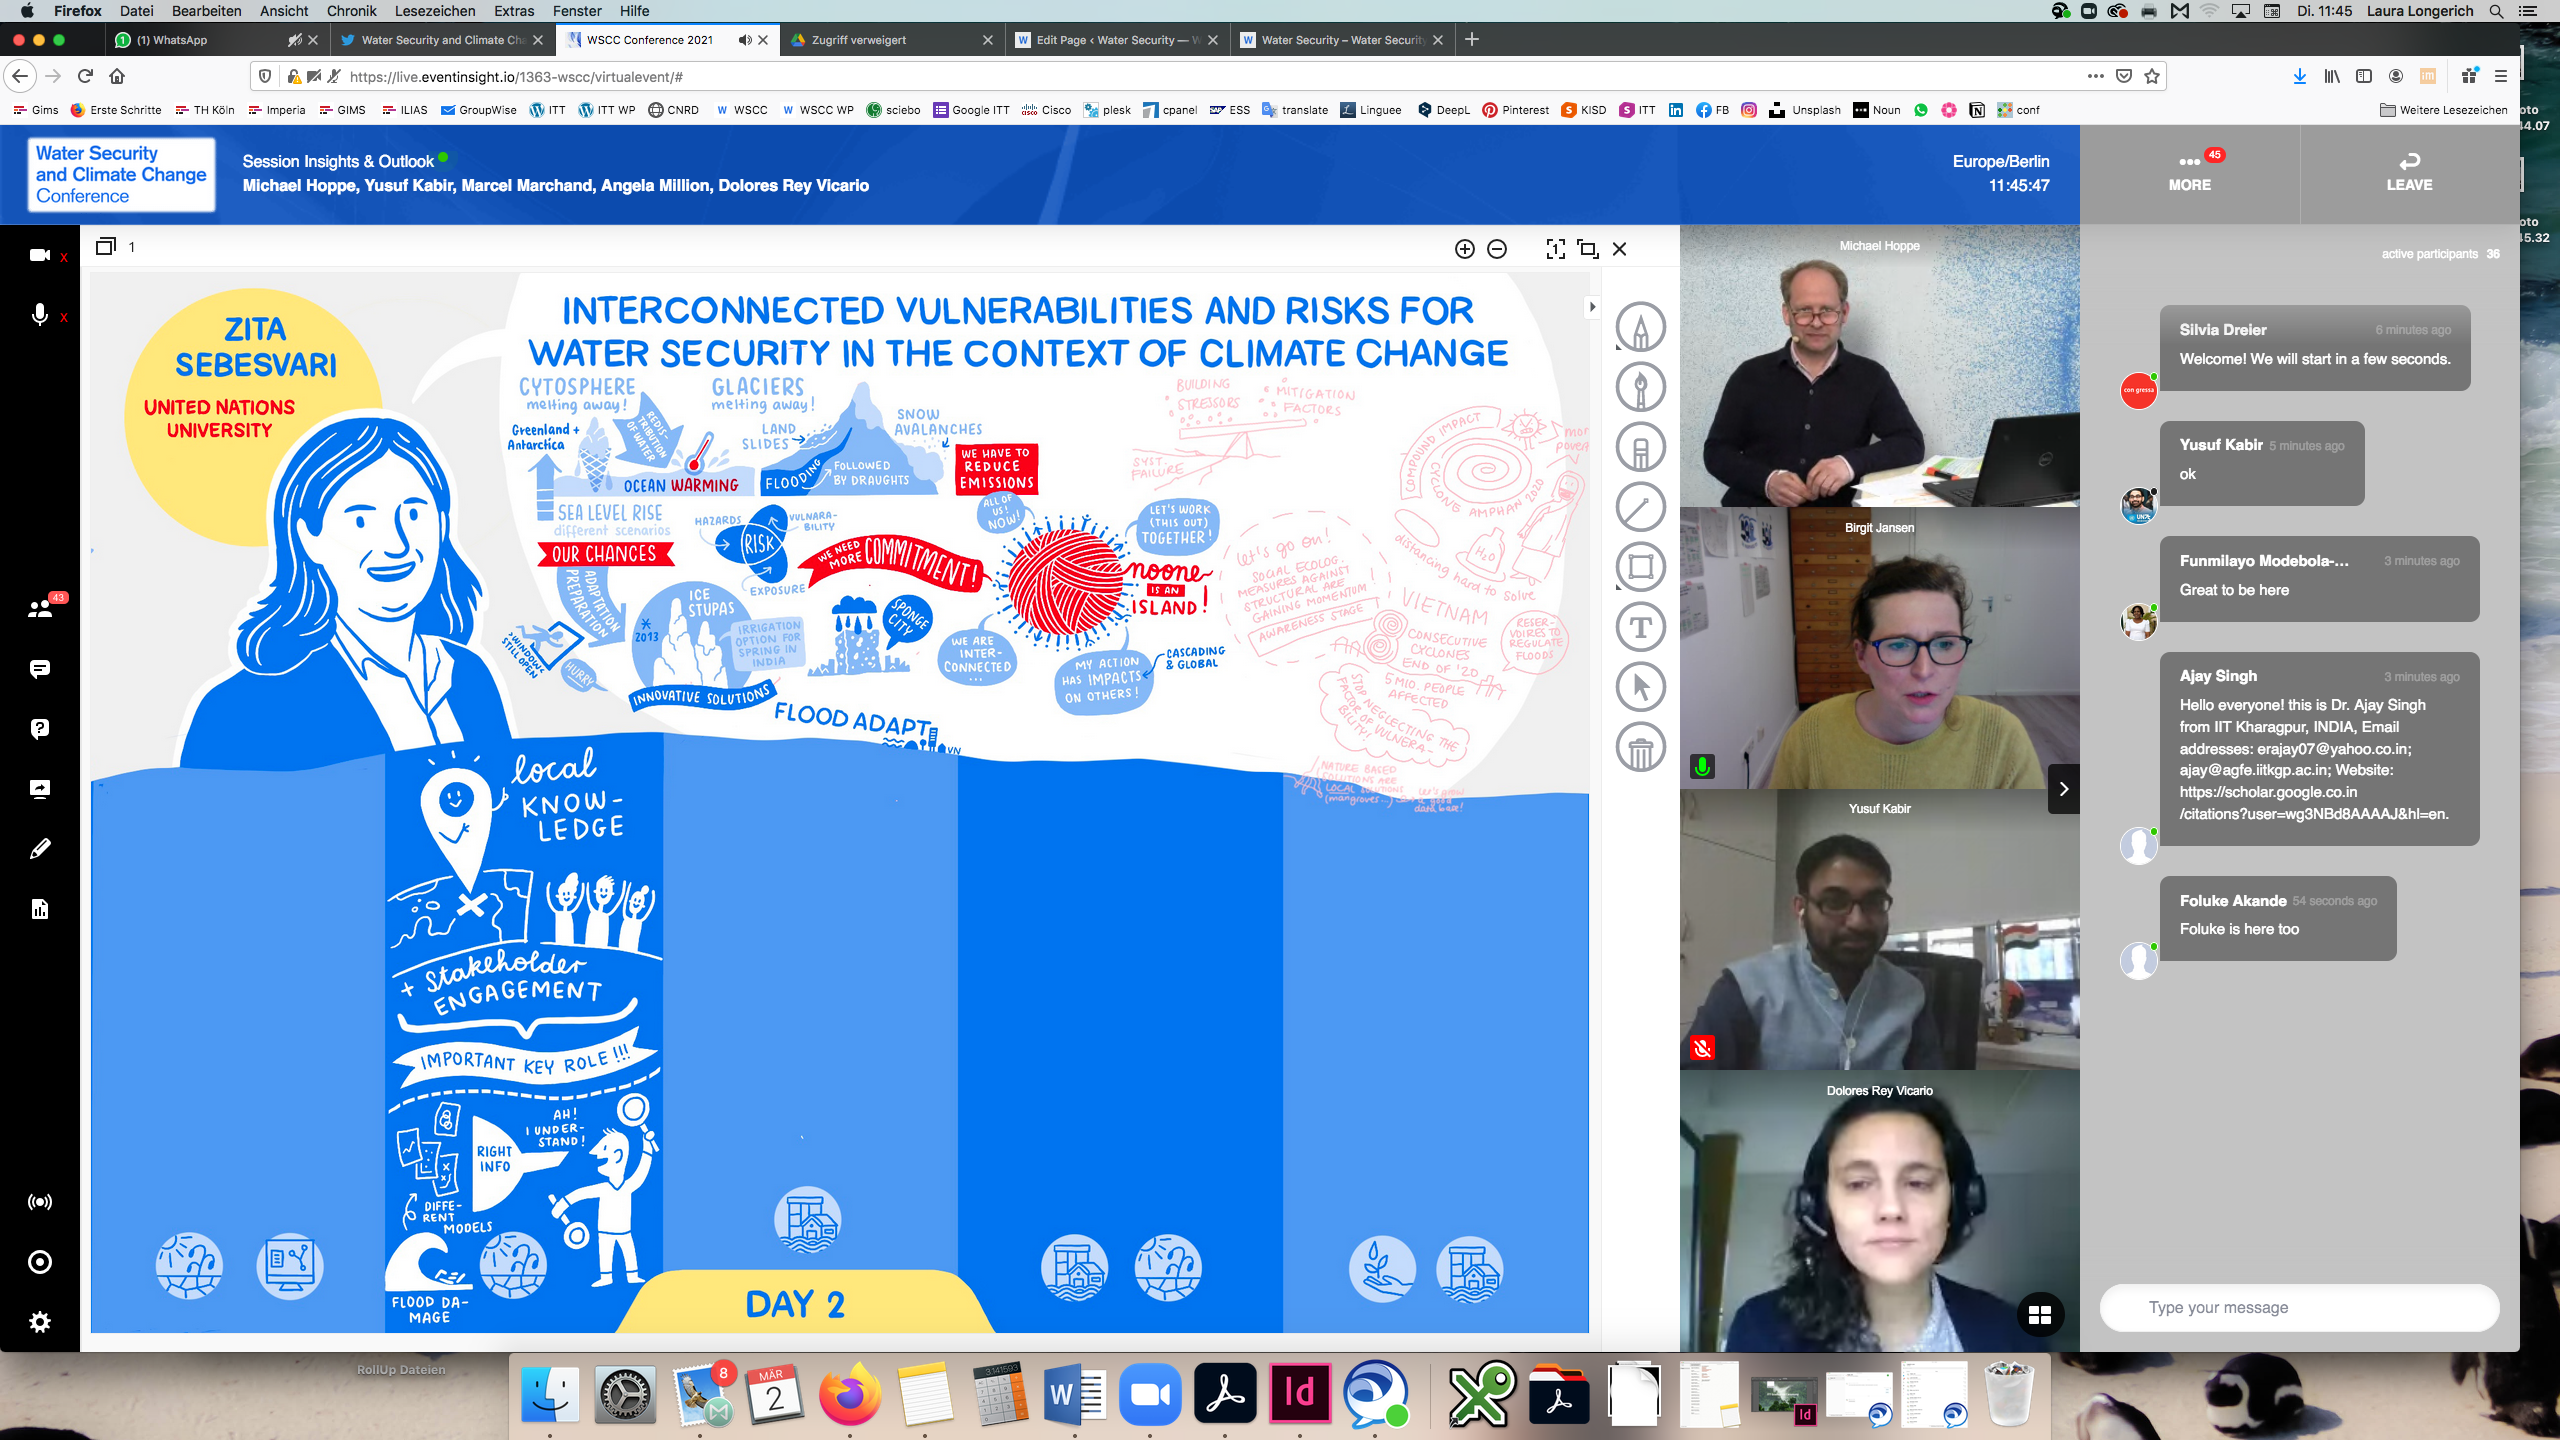The image size is (2560, 1440).
Task: Click the record circle icon
Action: pos(40,1262)
